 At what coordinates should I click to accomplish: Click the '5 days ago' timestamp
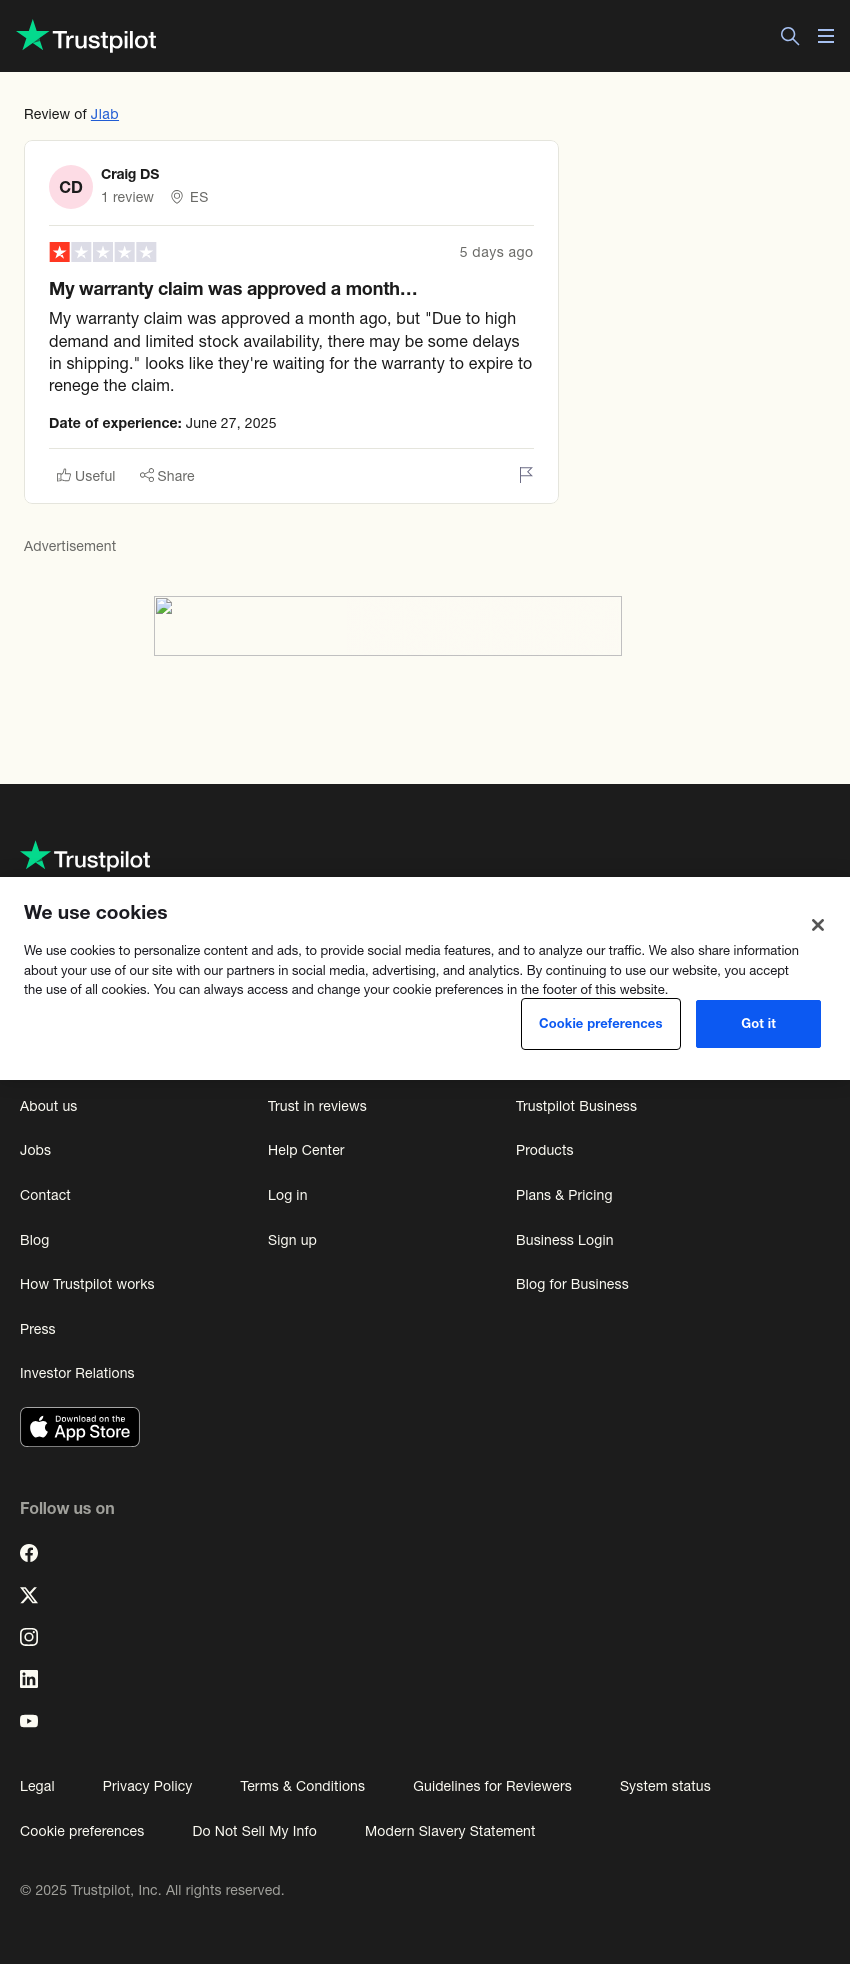click(x=496, y=252)
